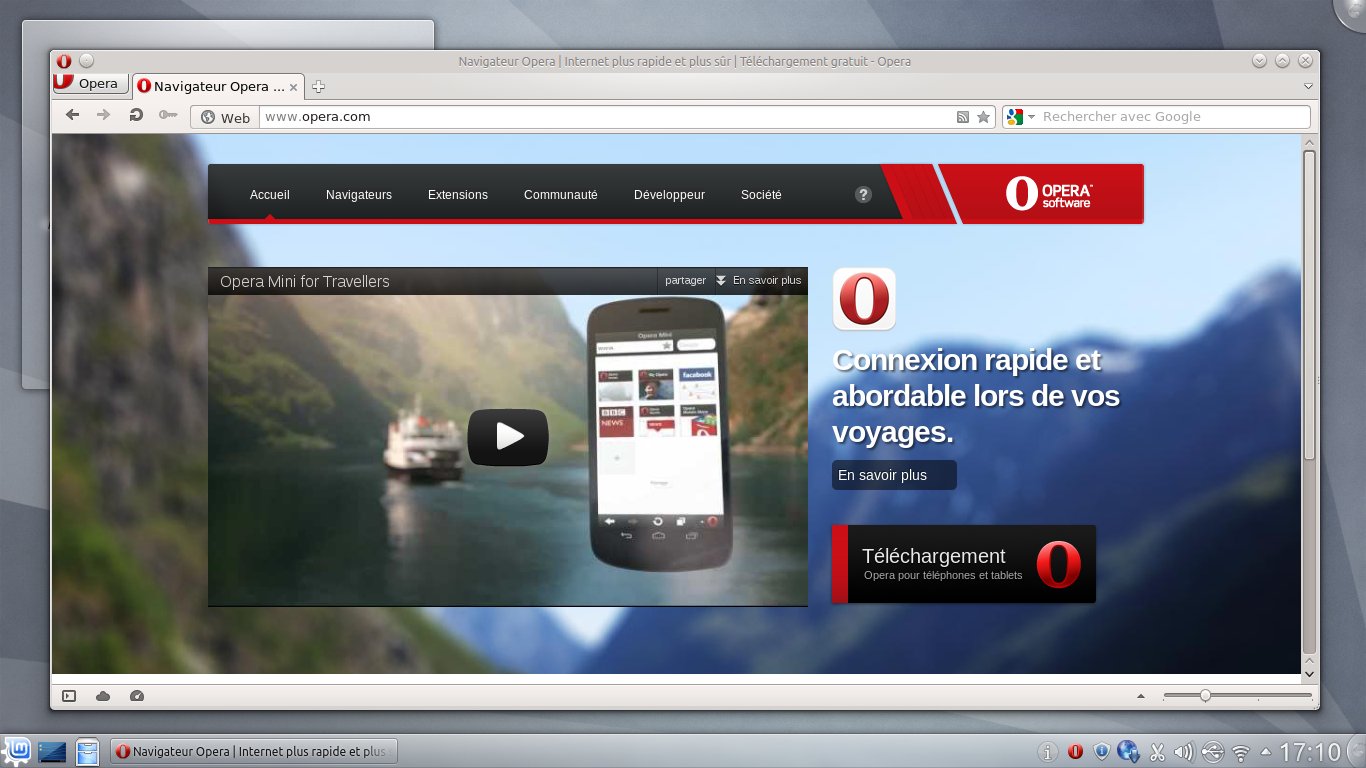Open the search engine dropdown
Image resolution: width=1366 pixels, height=768 pixels.
(x=1021, y=117)
